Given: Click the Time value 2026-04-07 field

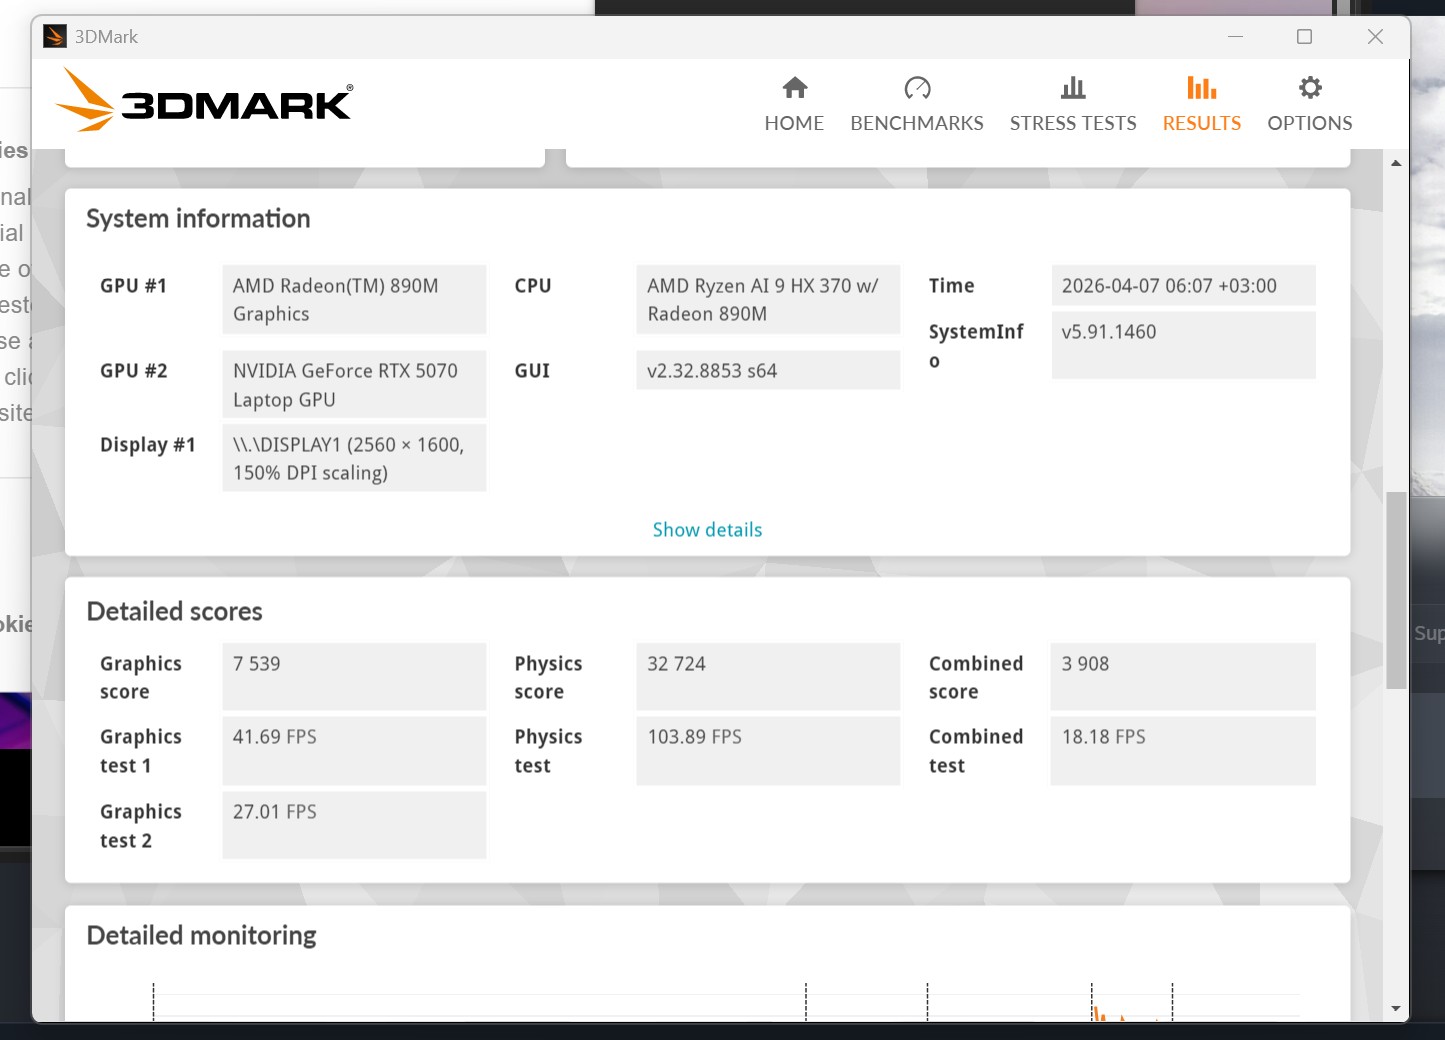Looking at the screenshot, I should 1183,286.
